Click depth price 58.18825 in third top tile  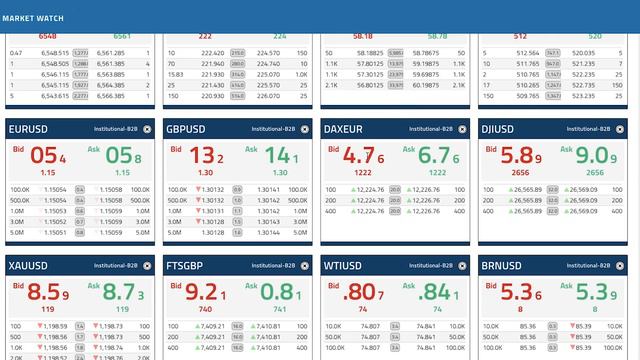click(x=370, y=53)
